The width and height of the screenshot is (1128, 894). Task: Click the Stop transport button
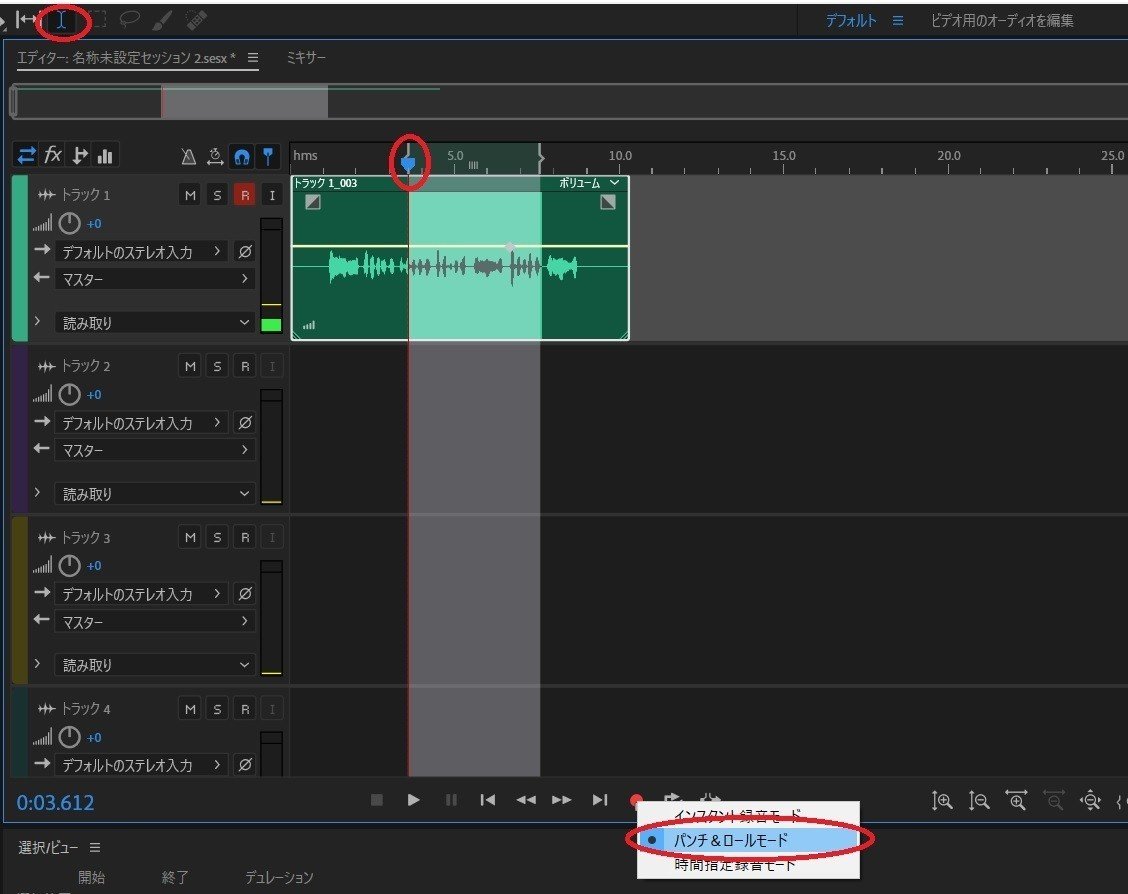376,800
